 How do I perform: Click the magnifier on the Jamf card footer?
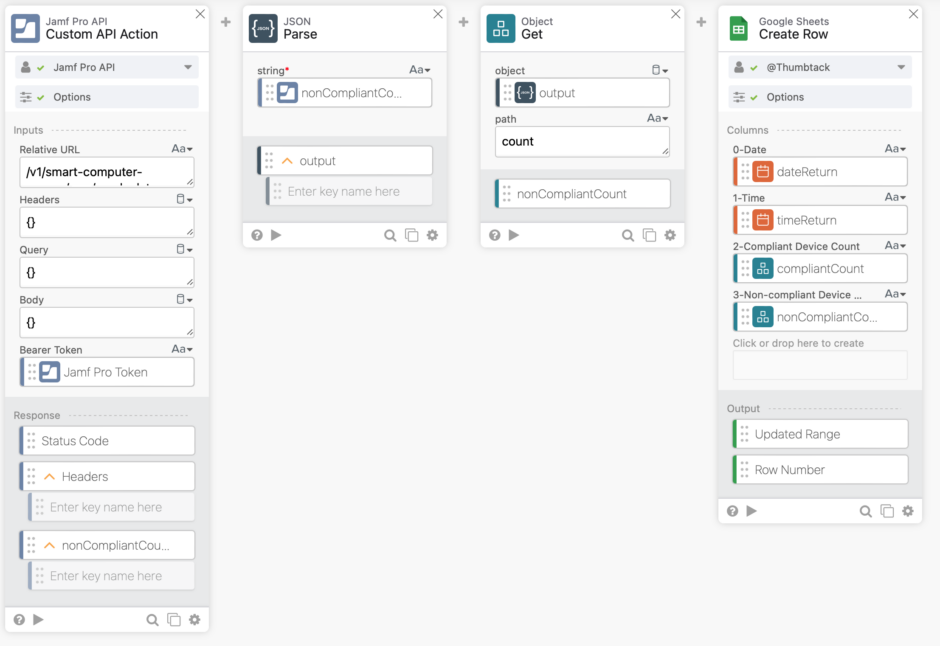152,620
